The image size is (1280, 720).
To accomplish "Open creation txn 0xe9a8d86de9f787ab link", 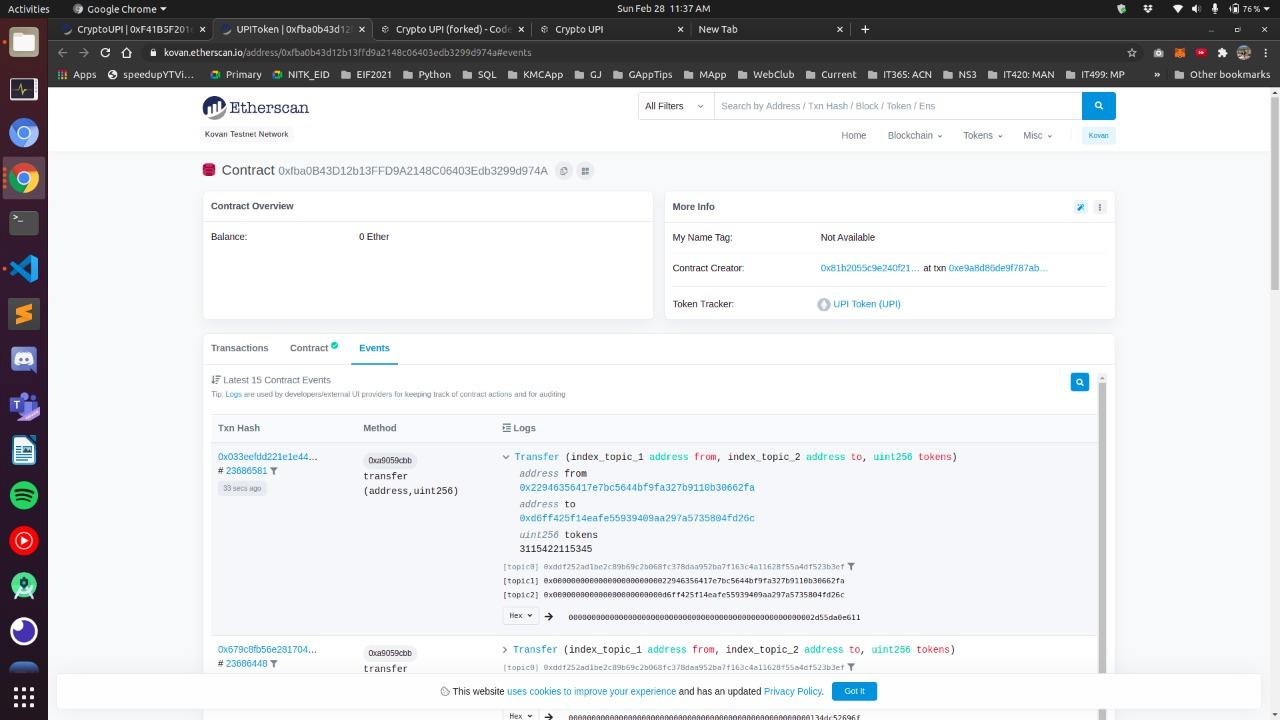I will pyautogui.click(x=998, y=268).
